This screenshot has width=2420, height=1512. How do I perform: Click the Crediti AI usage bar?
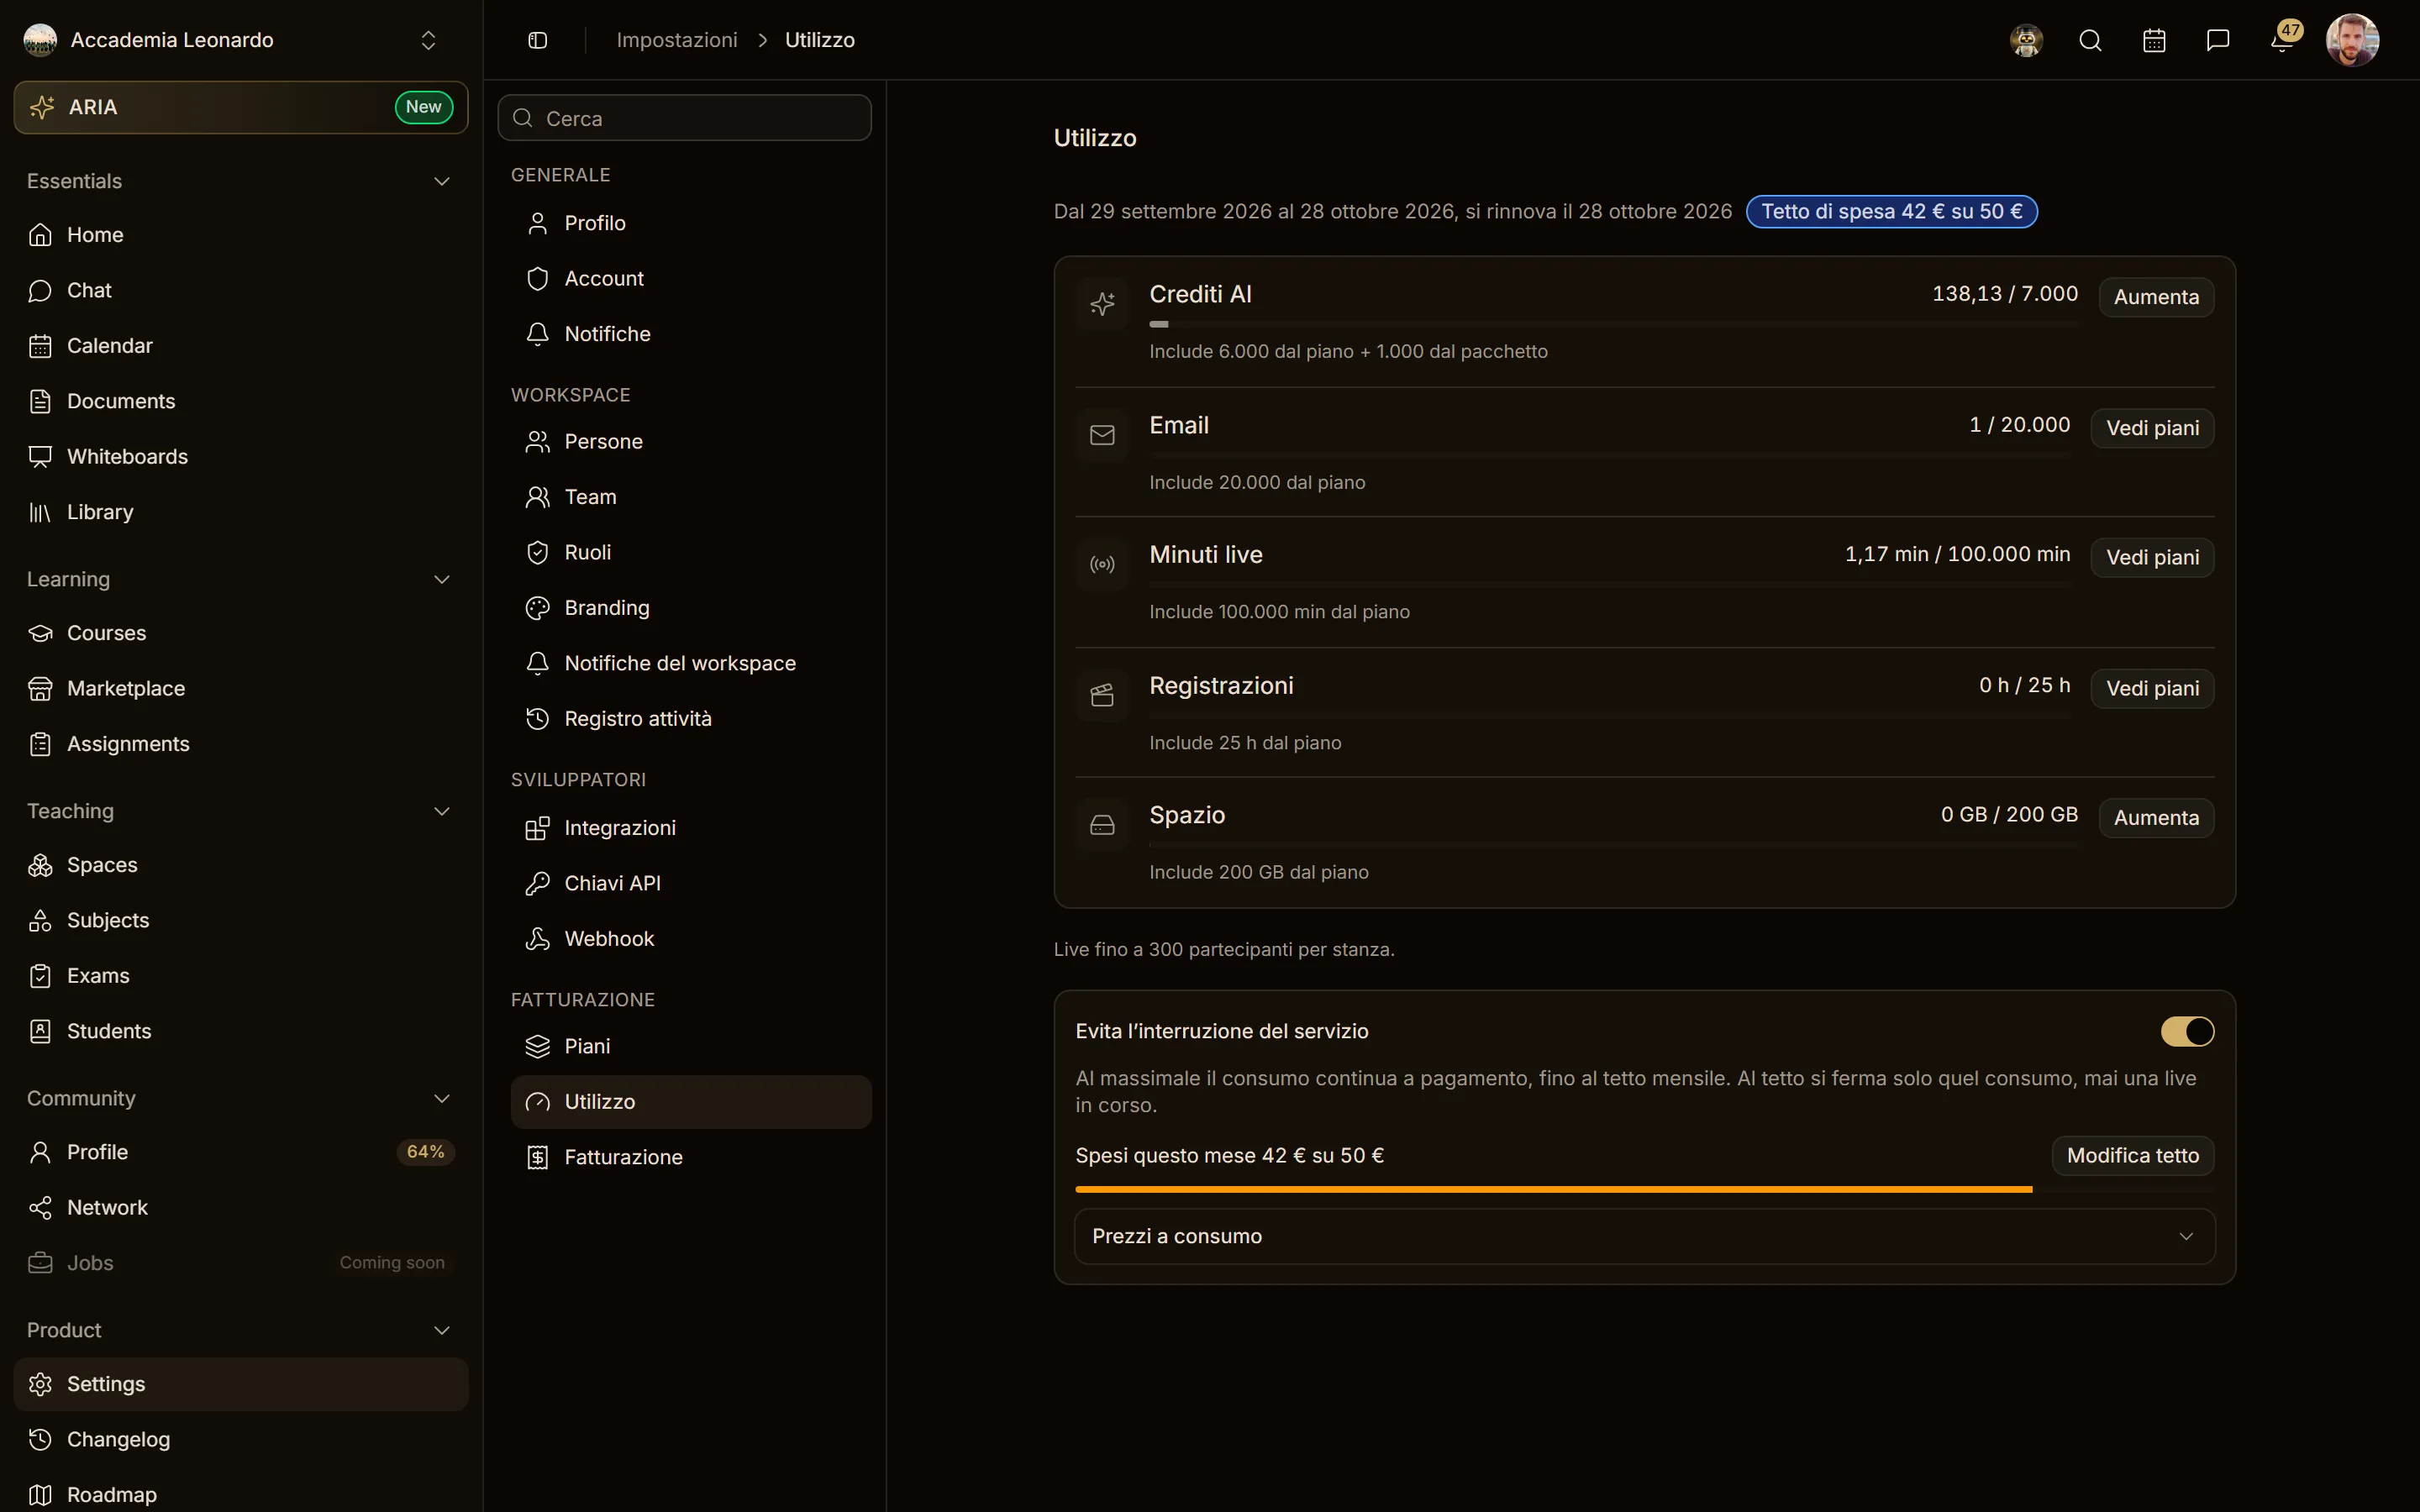(1613, 324)
